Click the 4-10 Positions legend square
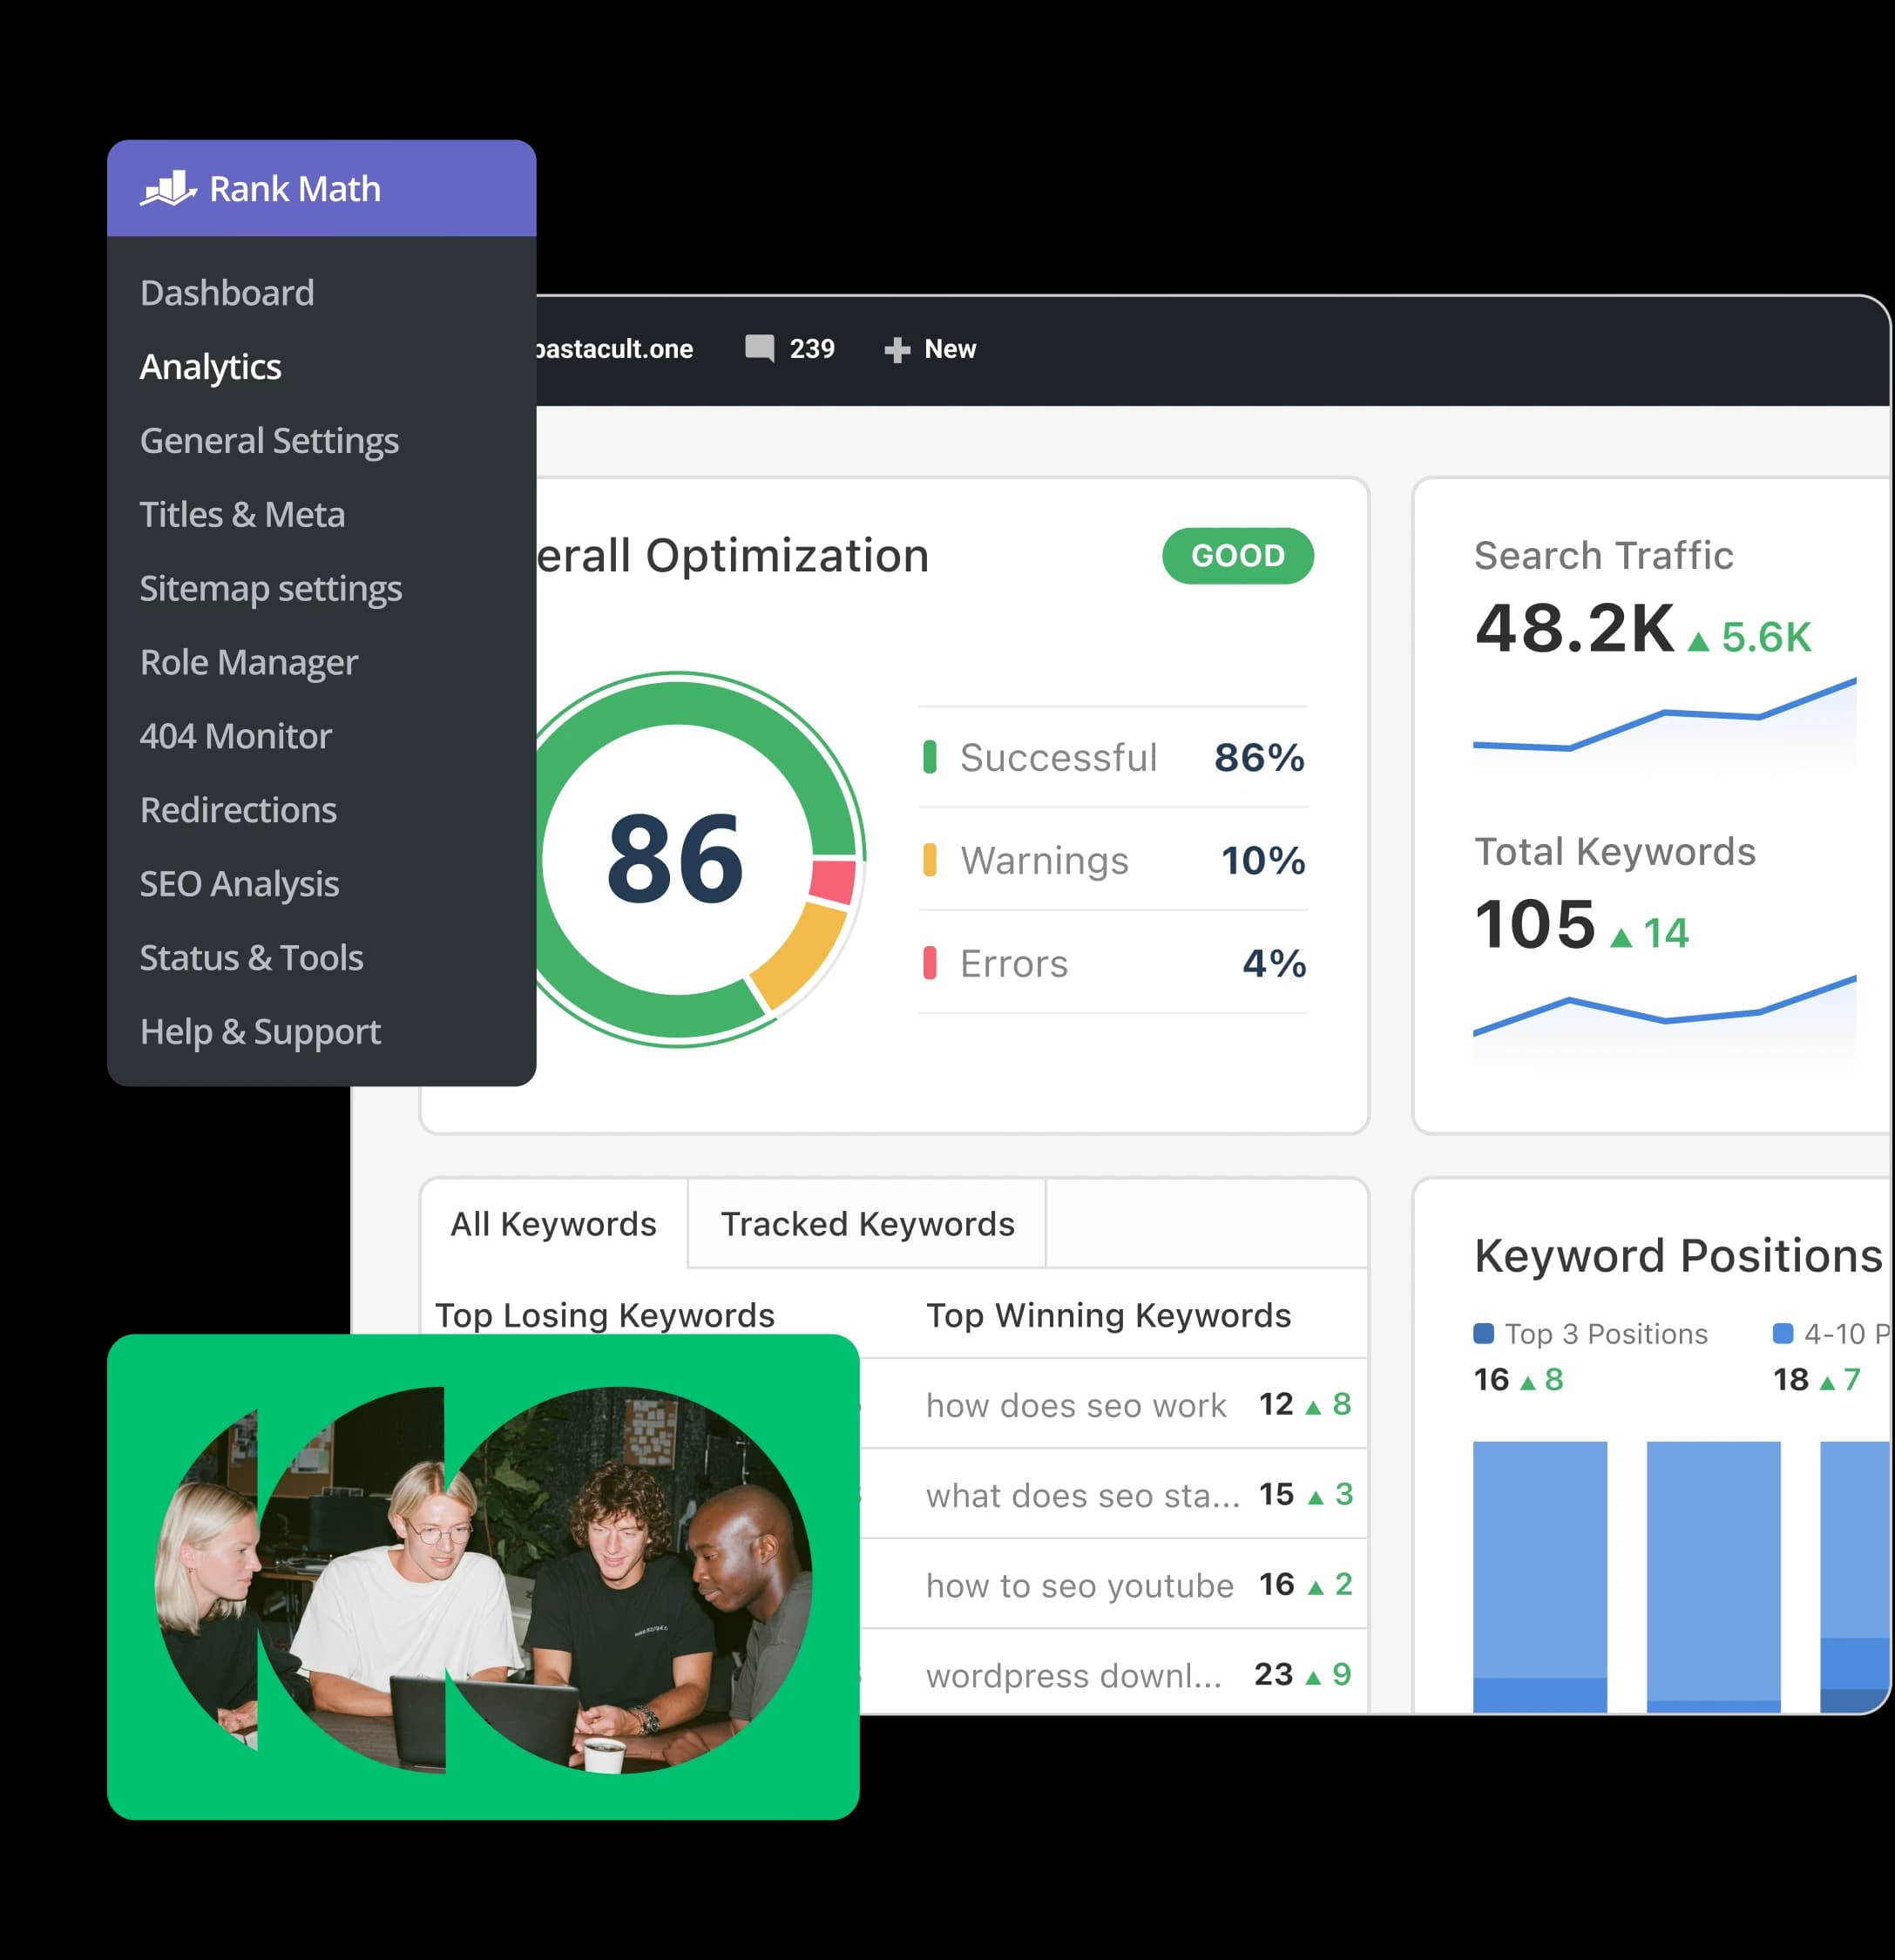 (x=1782, y=1333)
